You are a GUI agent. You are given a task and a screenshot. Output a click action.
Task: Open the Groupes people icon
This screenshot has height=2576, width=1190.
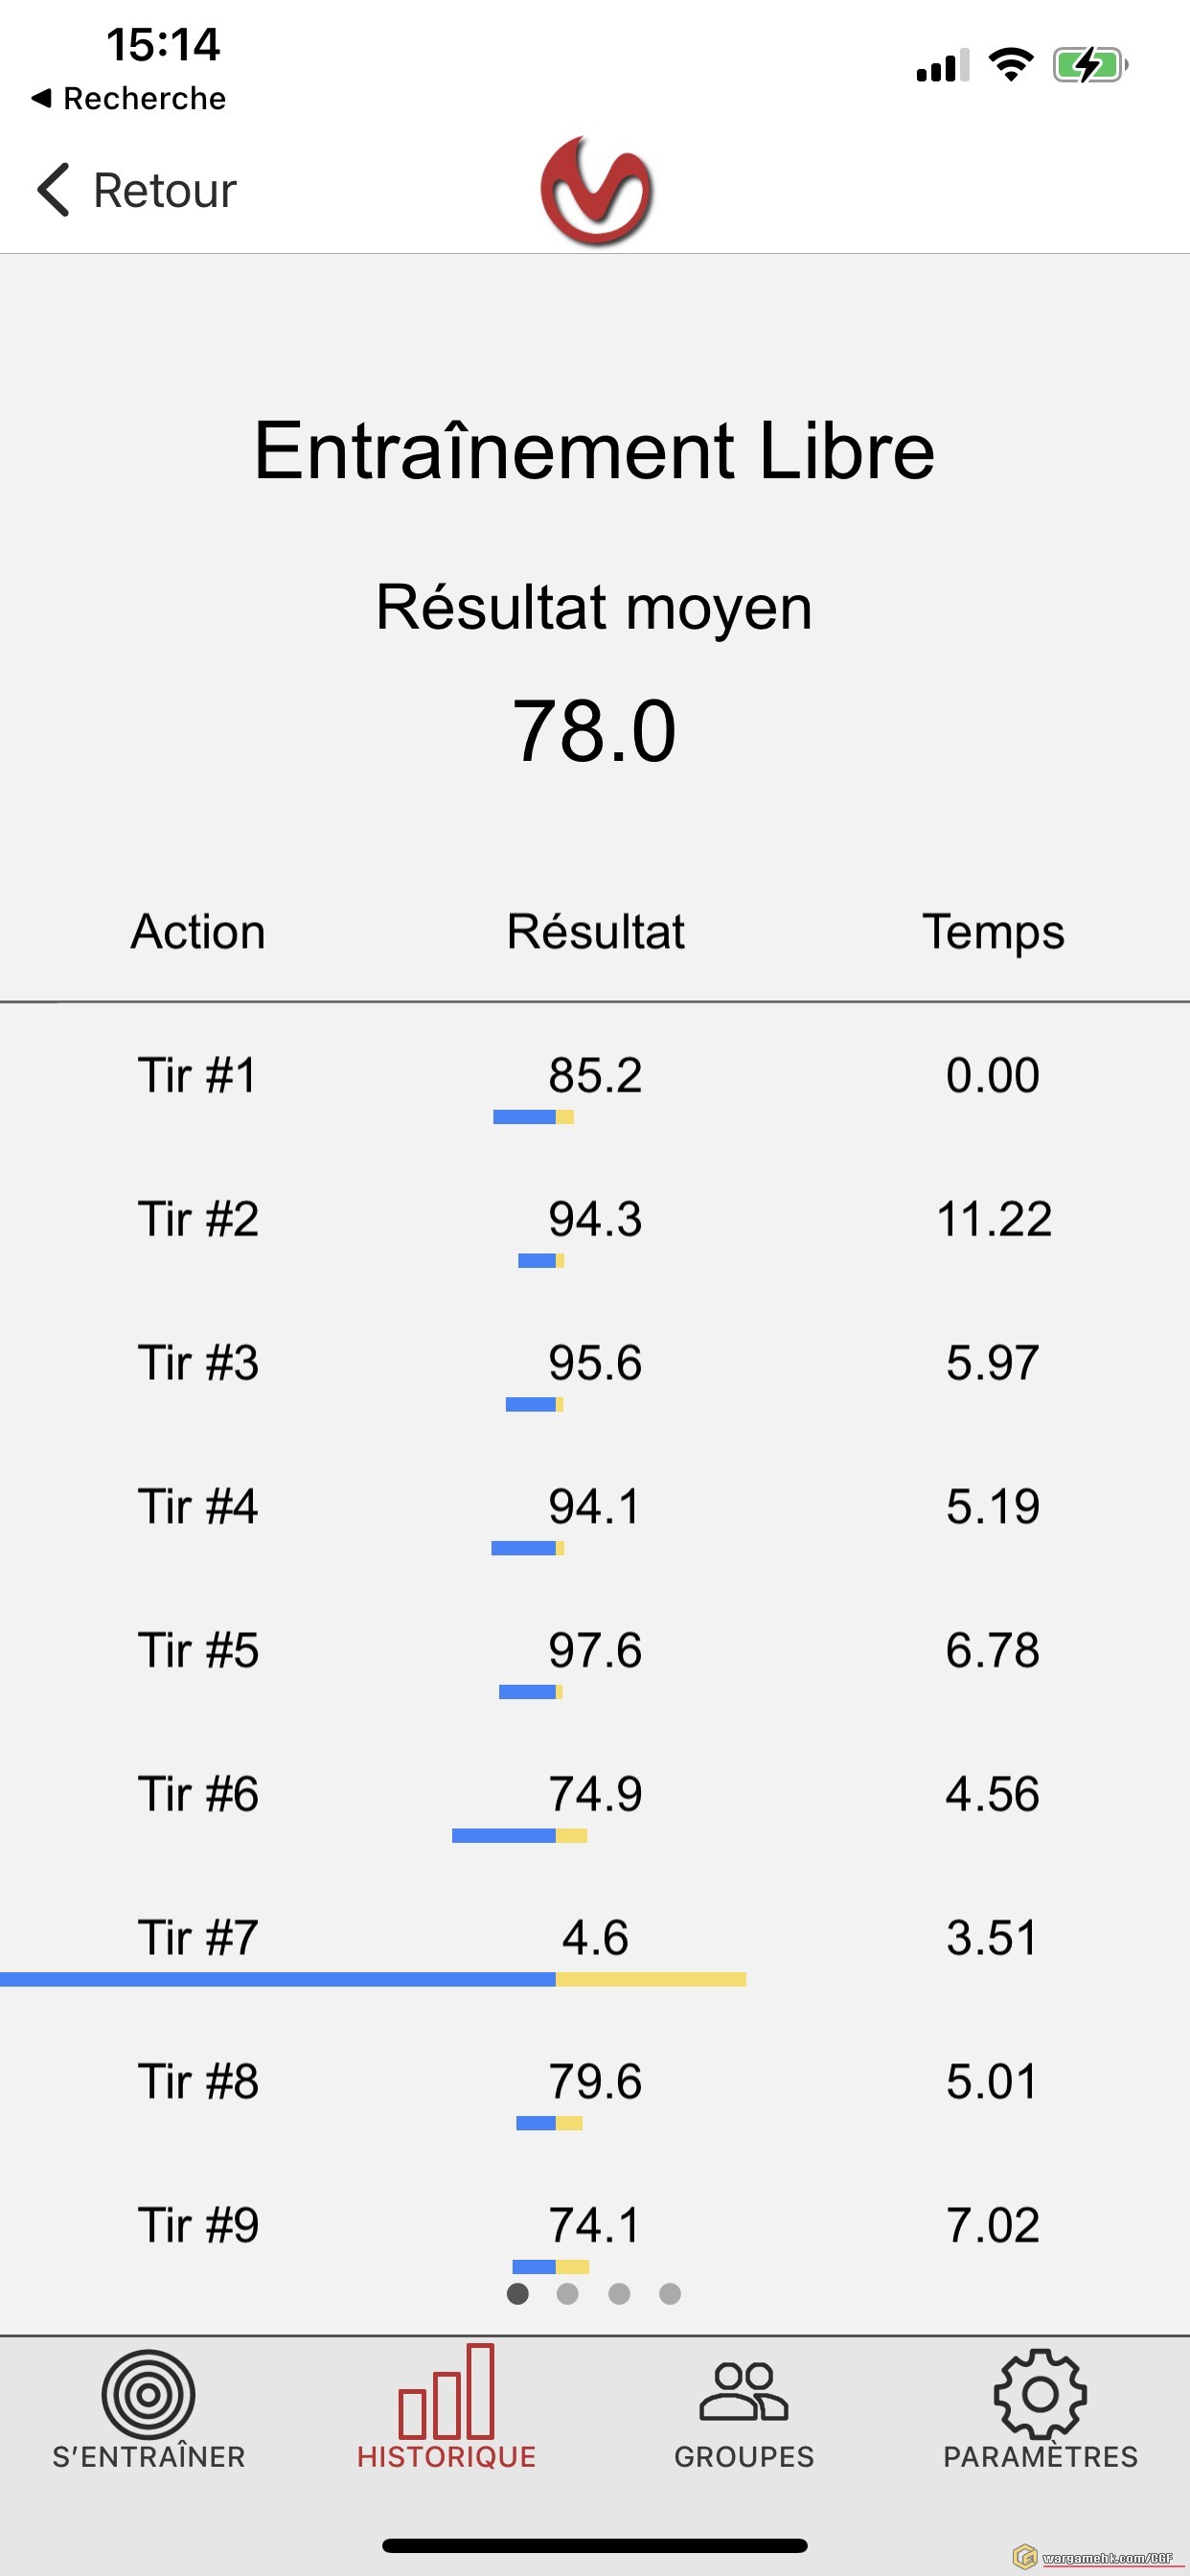(744, 2392)
